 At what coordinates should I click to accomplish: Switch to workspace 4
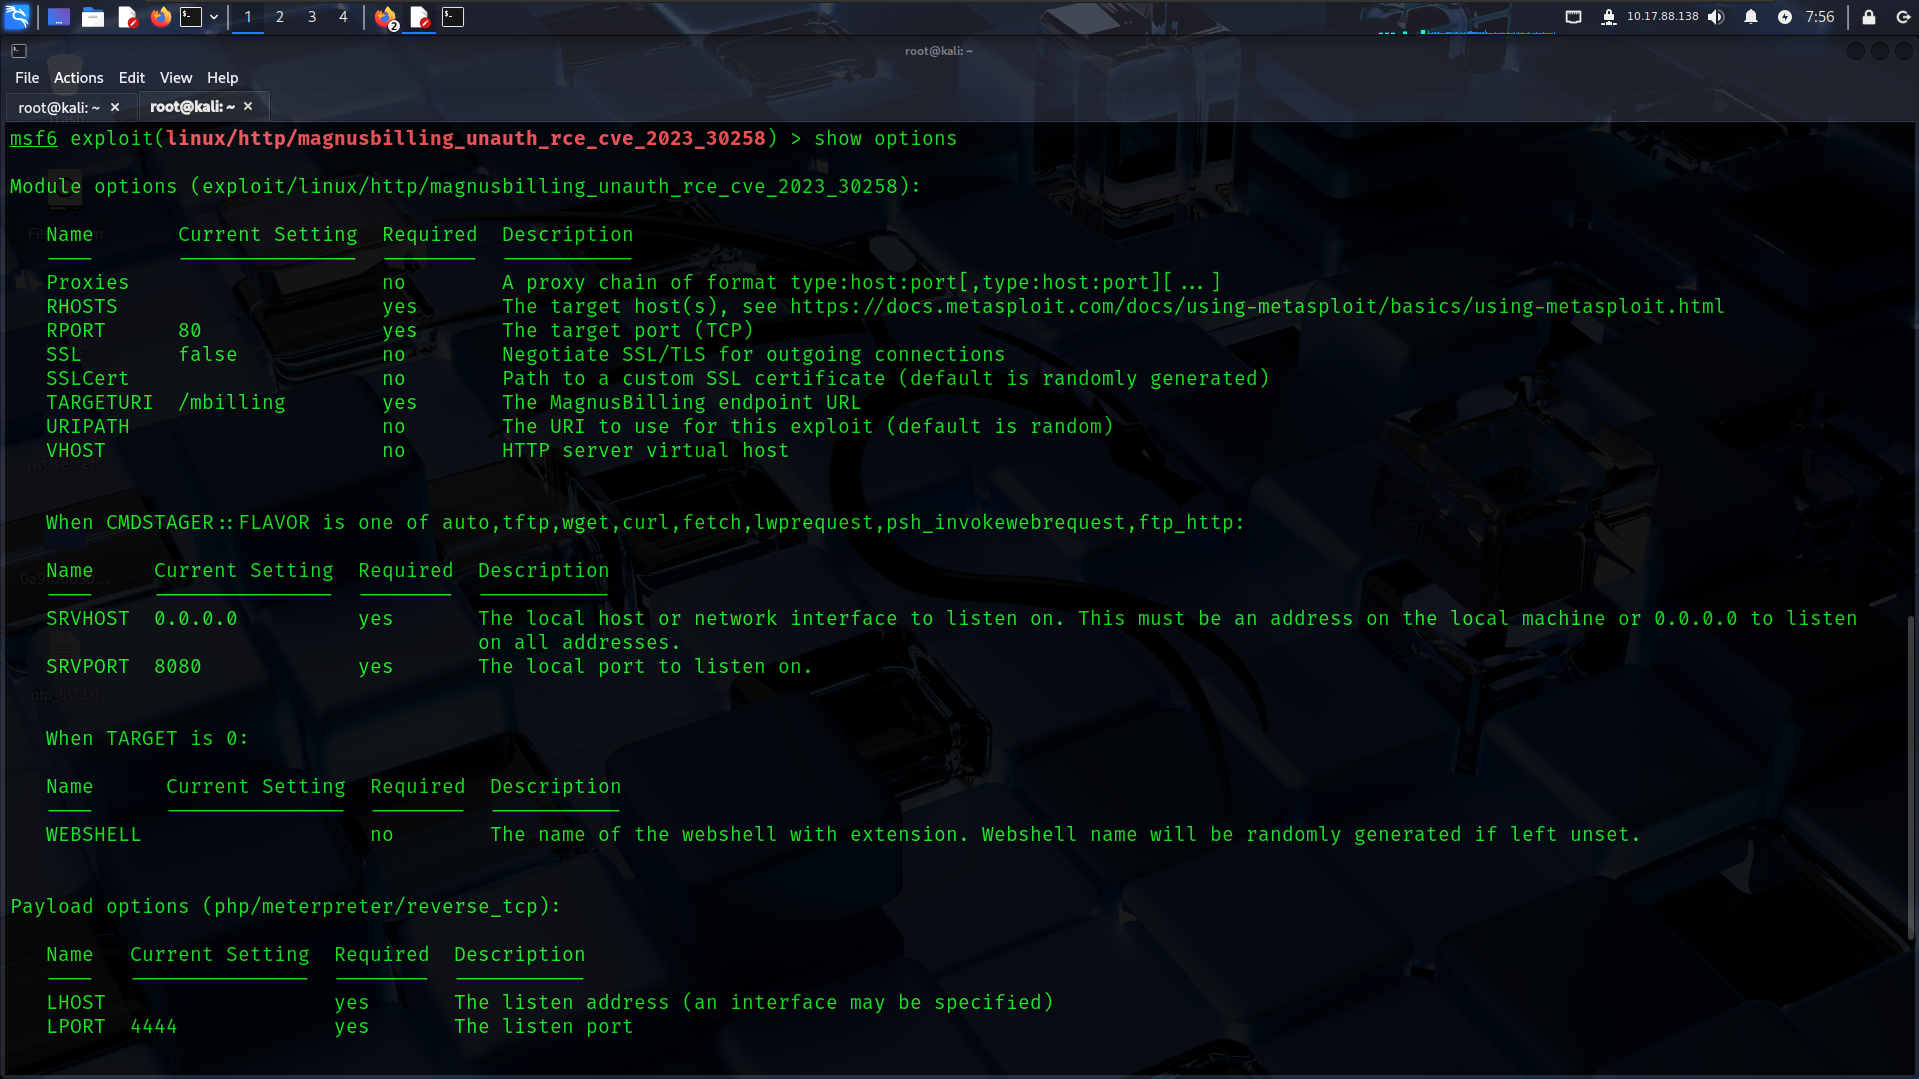point(343,17)
